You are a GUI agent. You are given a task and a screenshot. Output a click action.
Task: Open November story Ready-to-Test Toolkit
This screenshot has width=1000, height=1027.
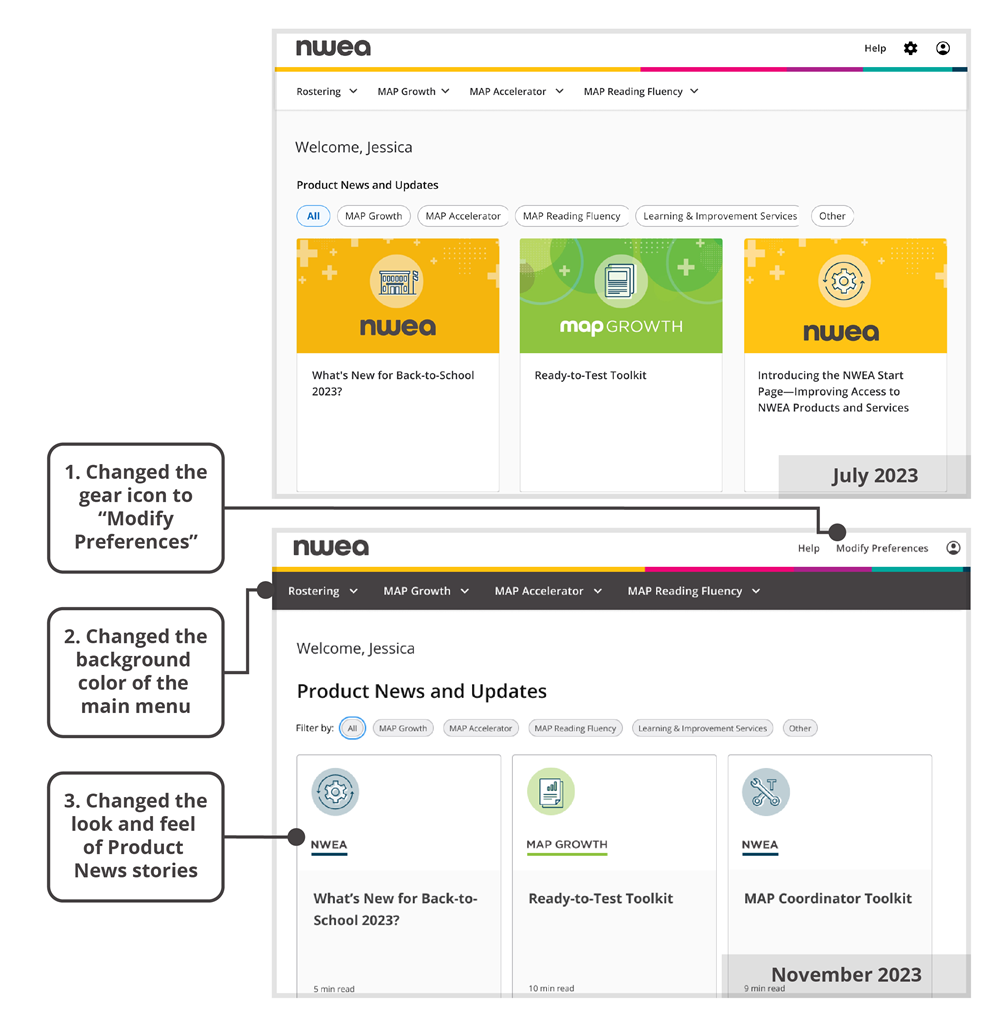[601, 899]
